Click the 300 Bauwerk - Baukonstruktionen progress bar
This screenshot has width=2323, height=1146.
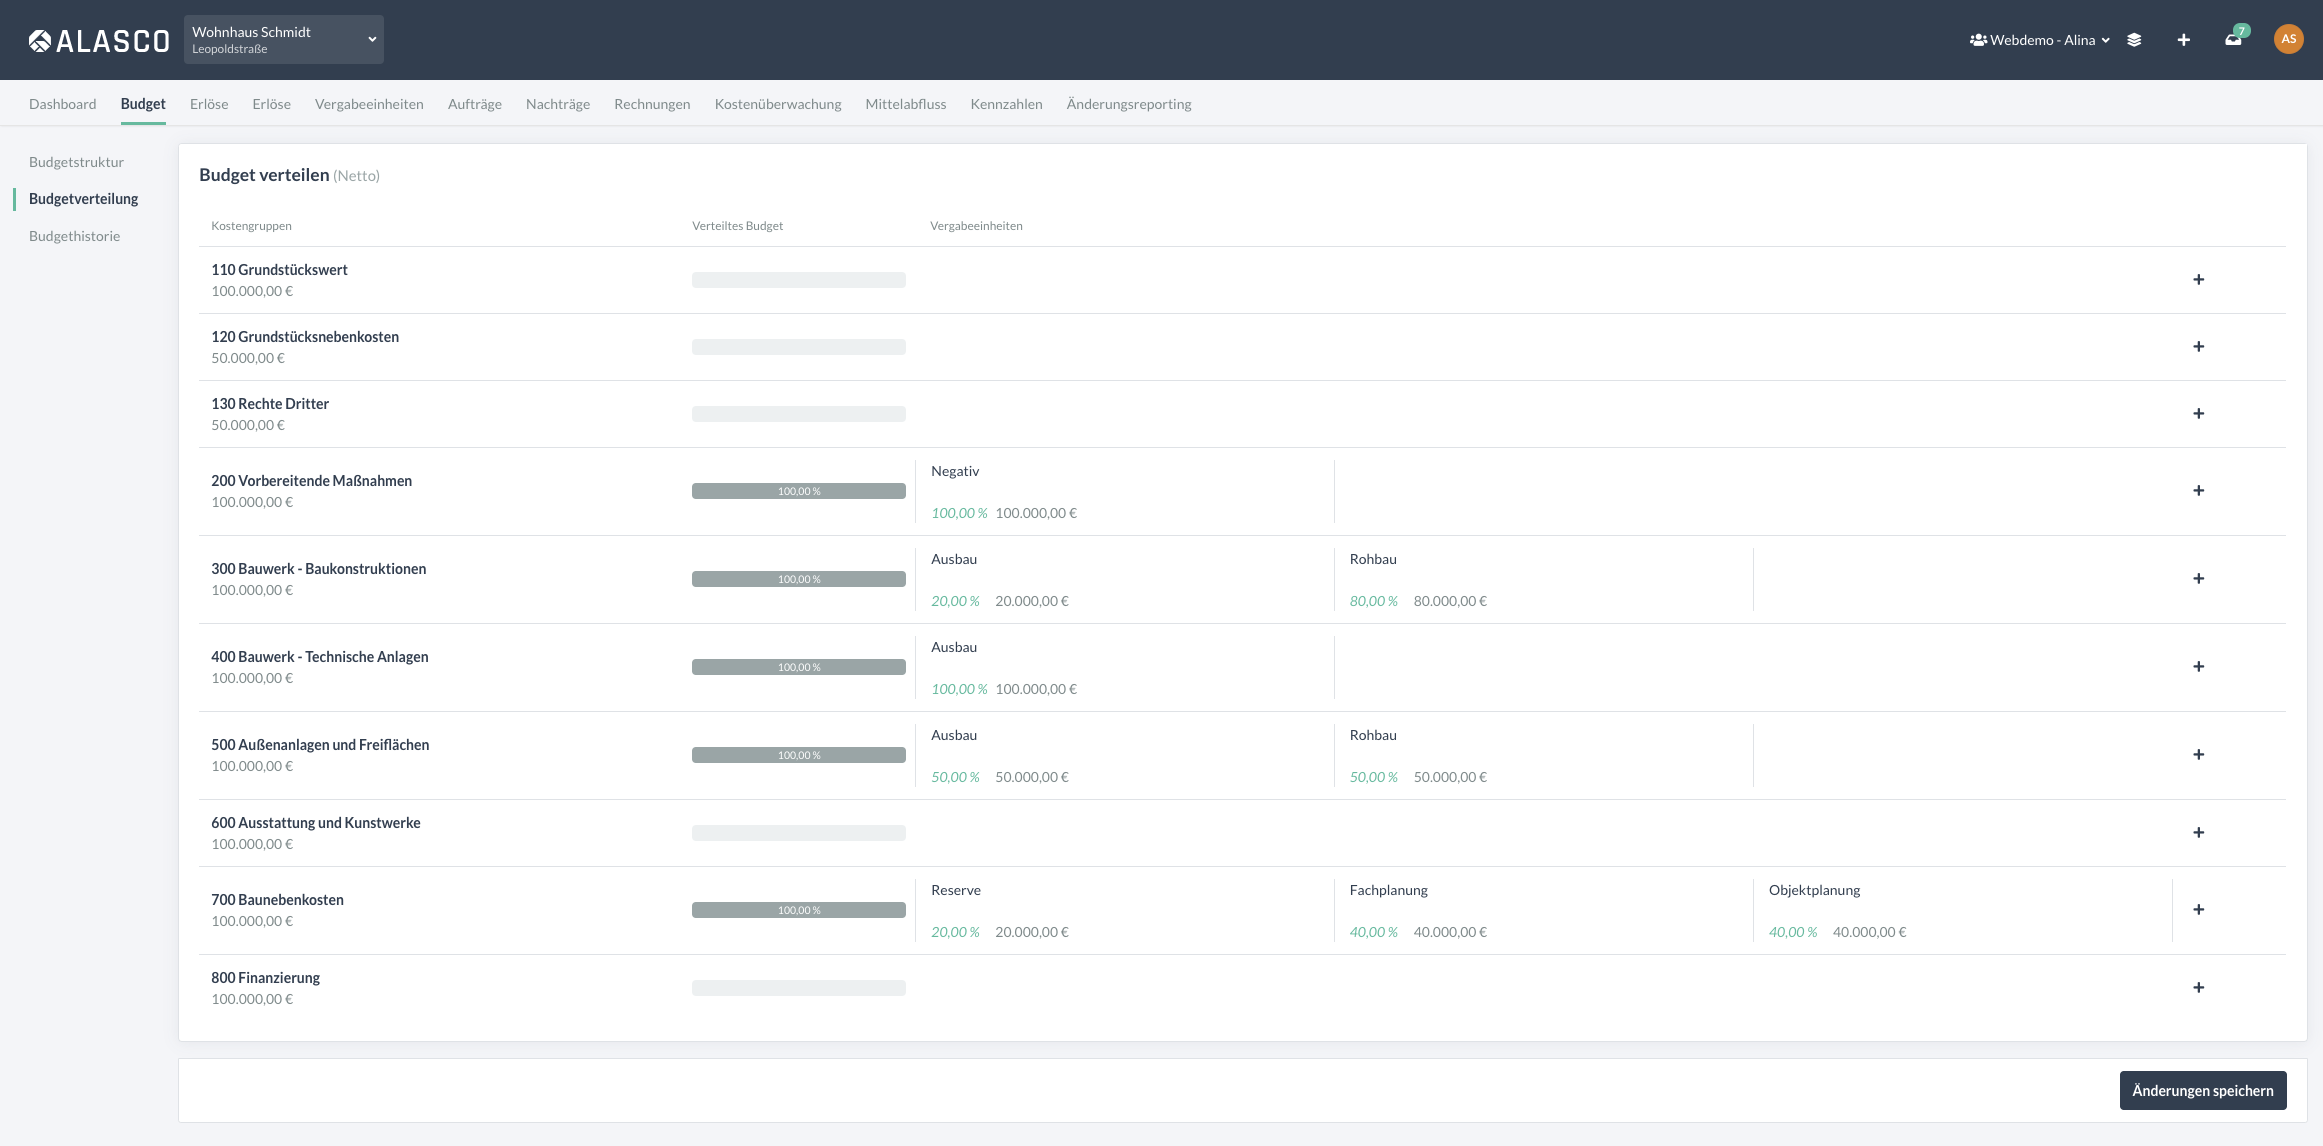pyautogui.click(x=799, y=579)
